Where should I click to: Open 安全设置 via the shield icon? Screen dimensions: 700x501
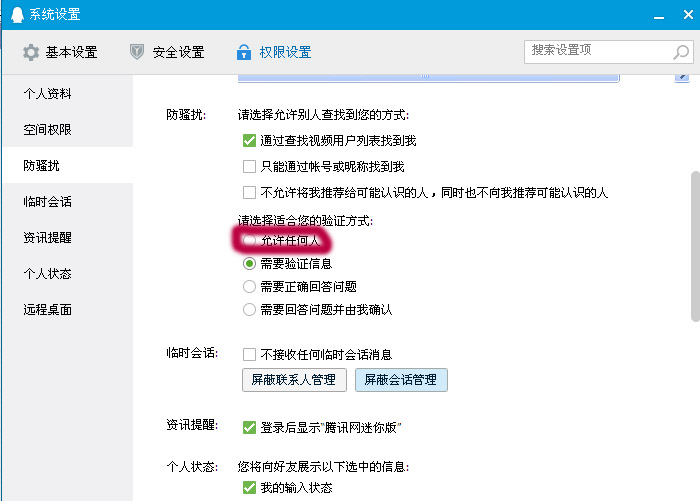[x=137, y=52]
